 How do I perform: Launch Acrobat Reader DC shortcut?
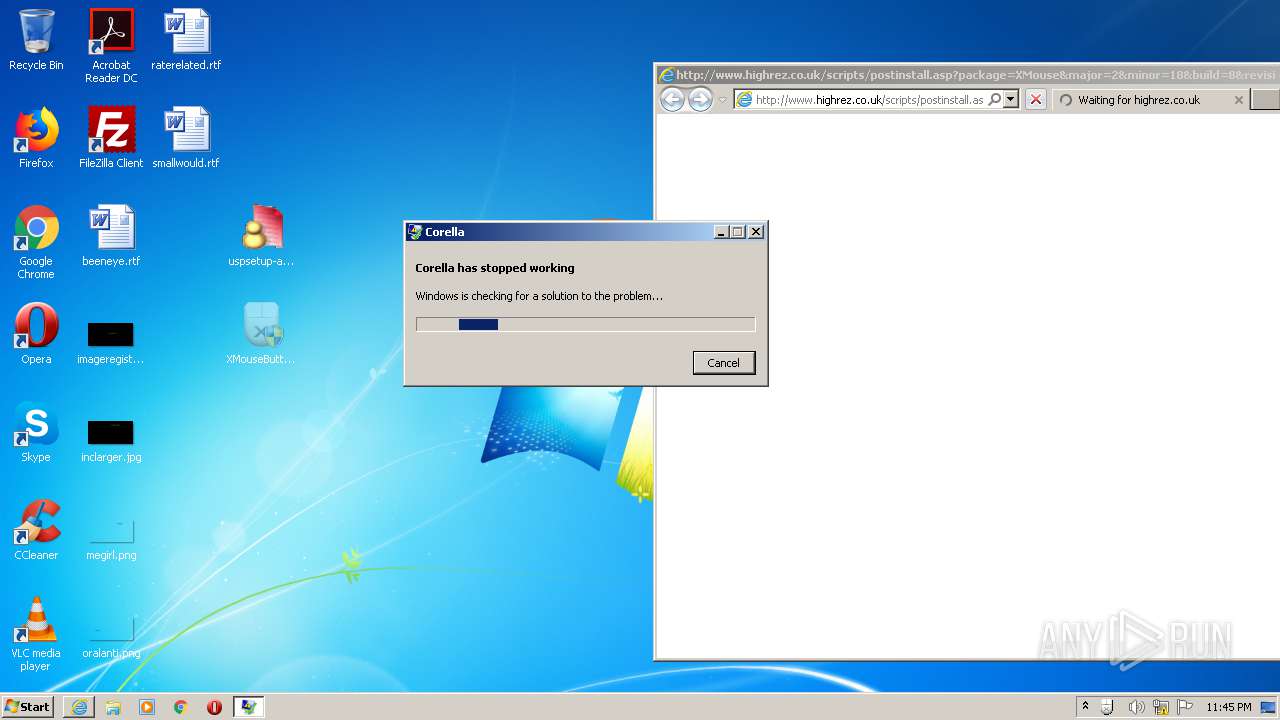(111, 45)
